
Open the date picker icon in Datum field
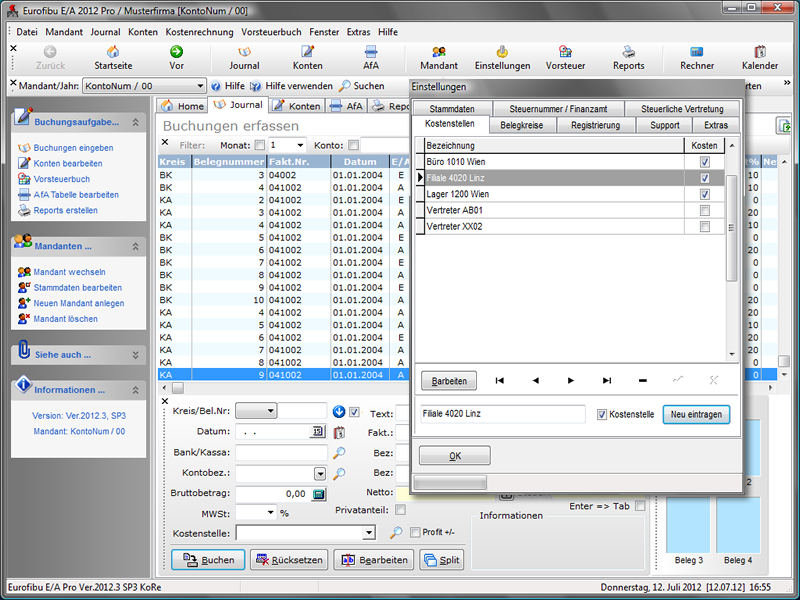[317, 432]
